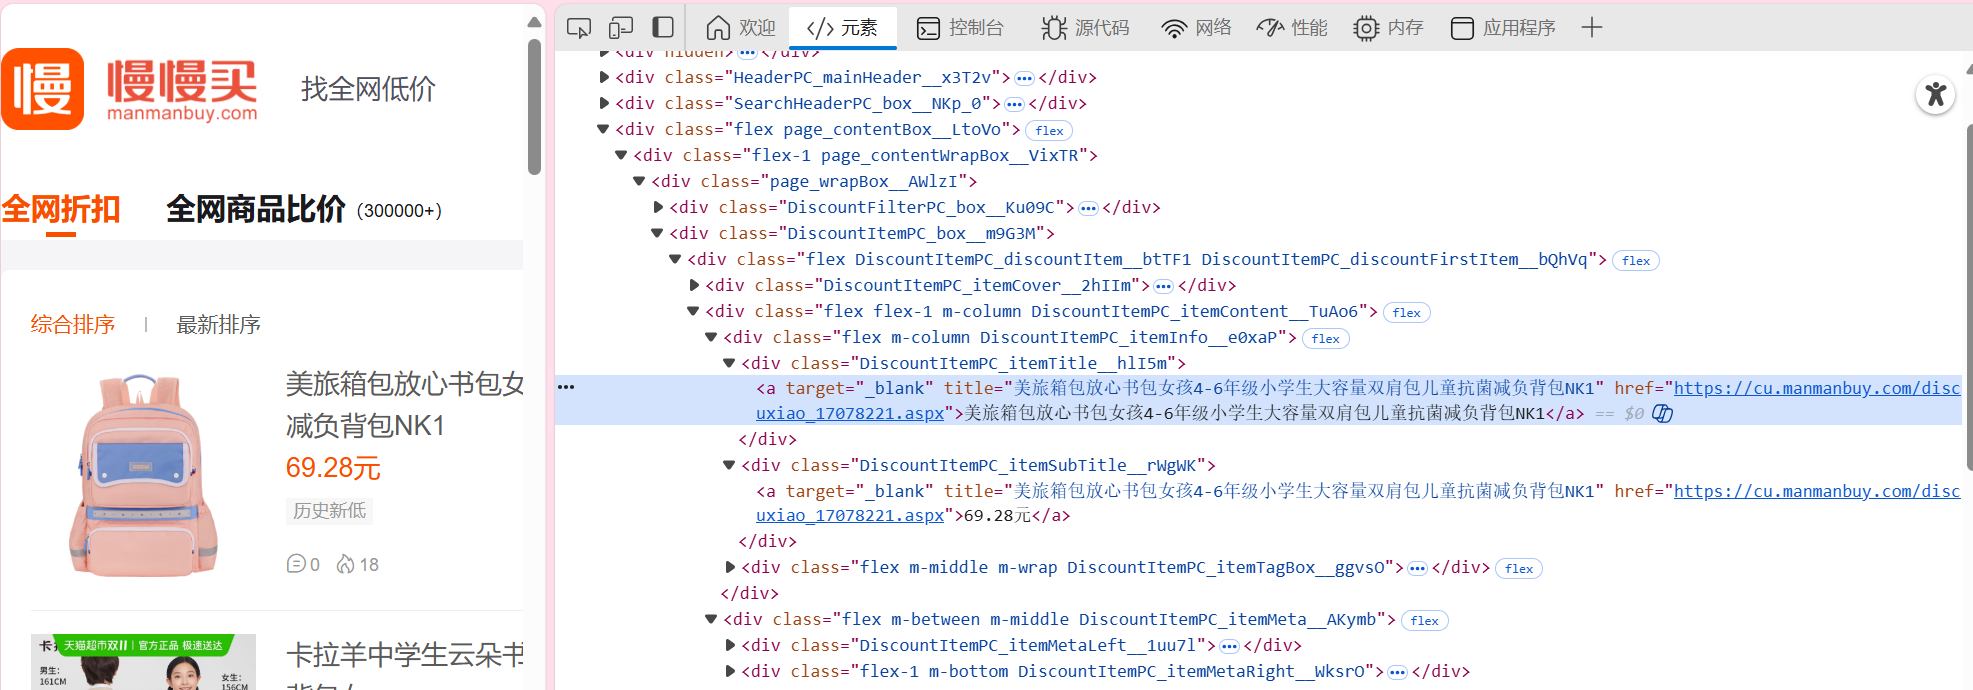Collapse the DiscountItemPC_box__m9G3M div
Screen dimensions: 1973x690
[x=657, y=233]
